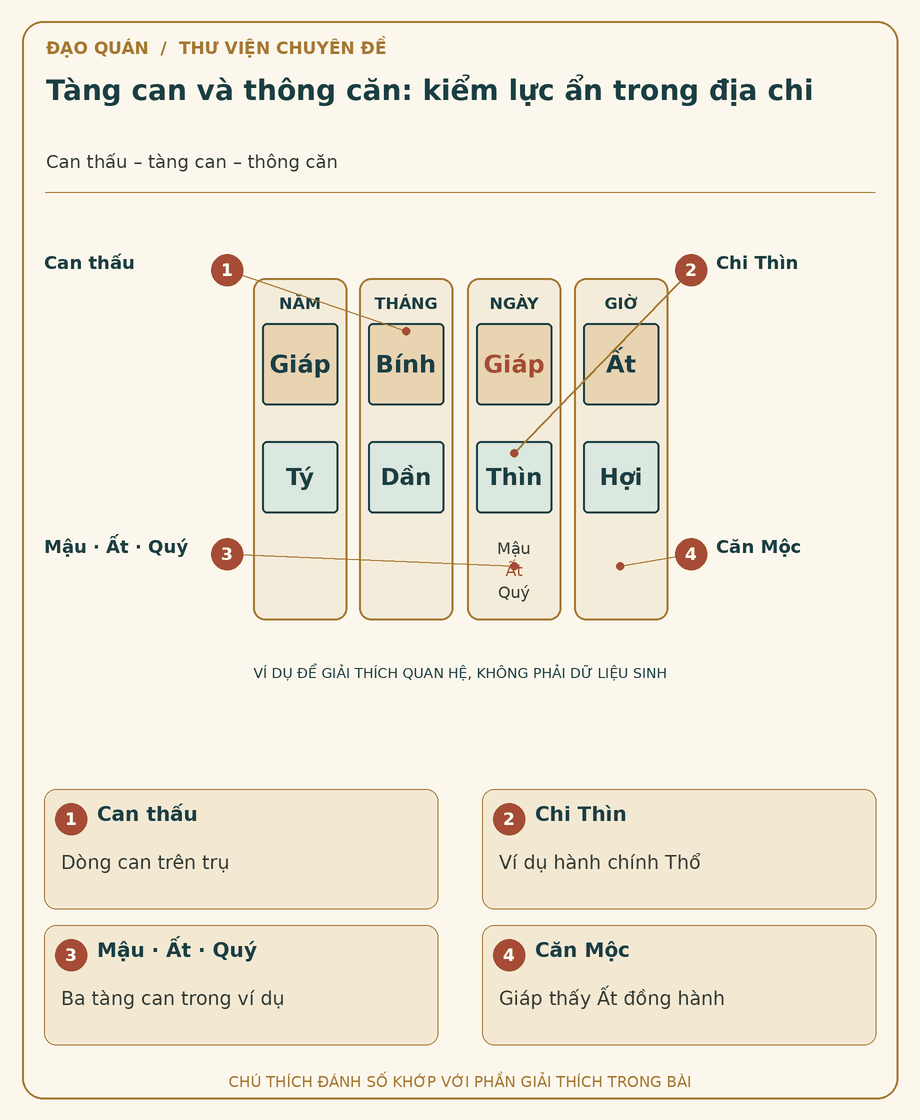
Task: Select the Thìn branch tile
Action: click(x=514, y=477)
